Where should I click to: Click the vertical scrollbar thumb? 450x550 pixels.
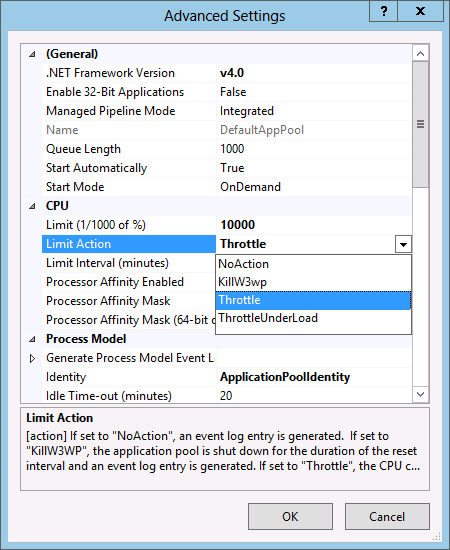tap(420, 125)
